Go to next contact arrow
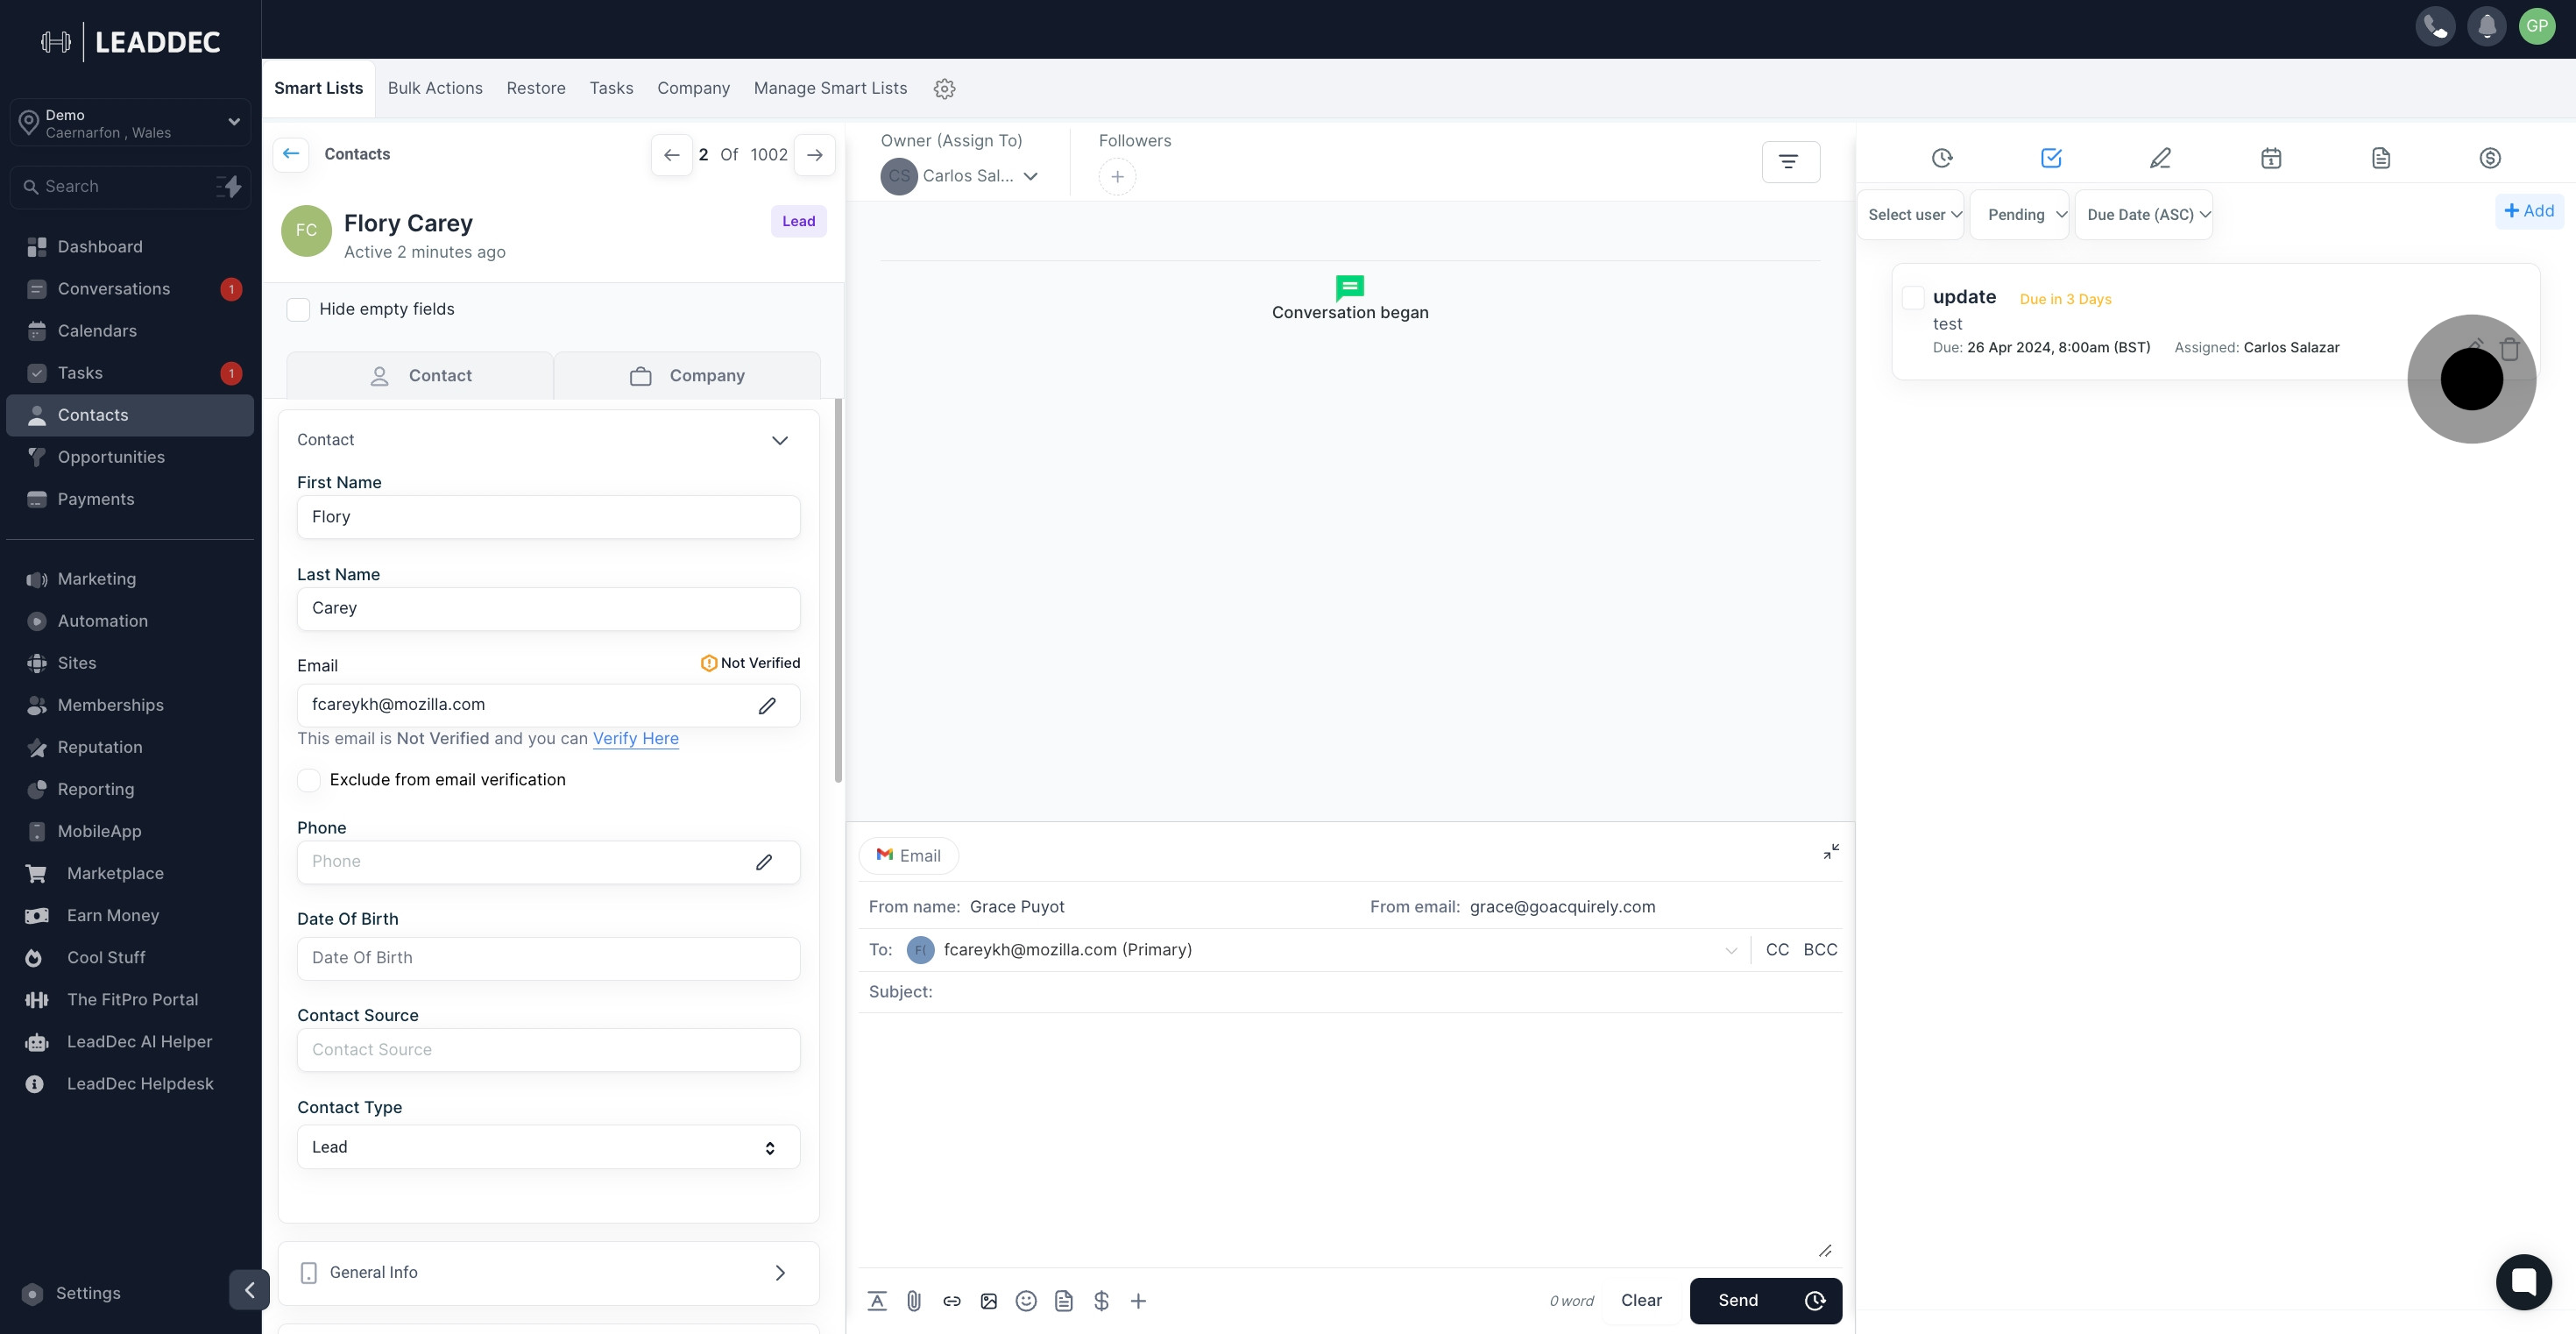2576x1334 pixels. click(815, 155)
